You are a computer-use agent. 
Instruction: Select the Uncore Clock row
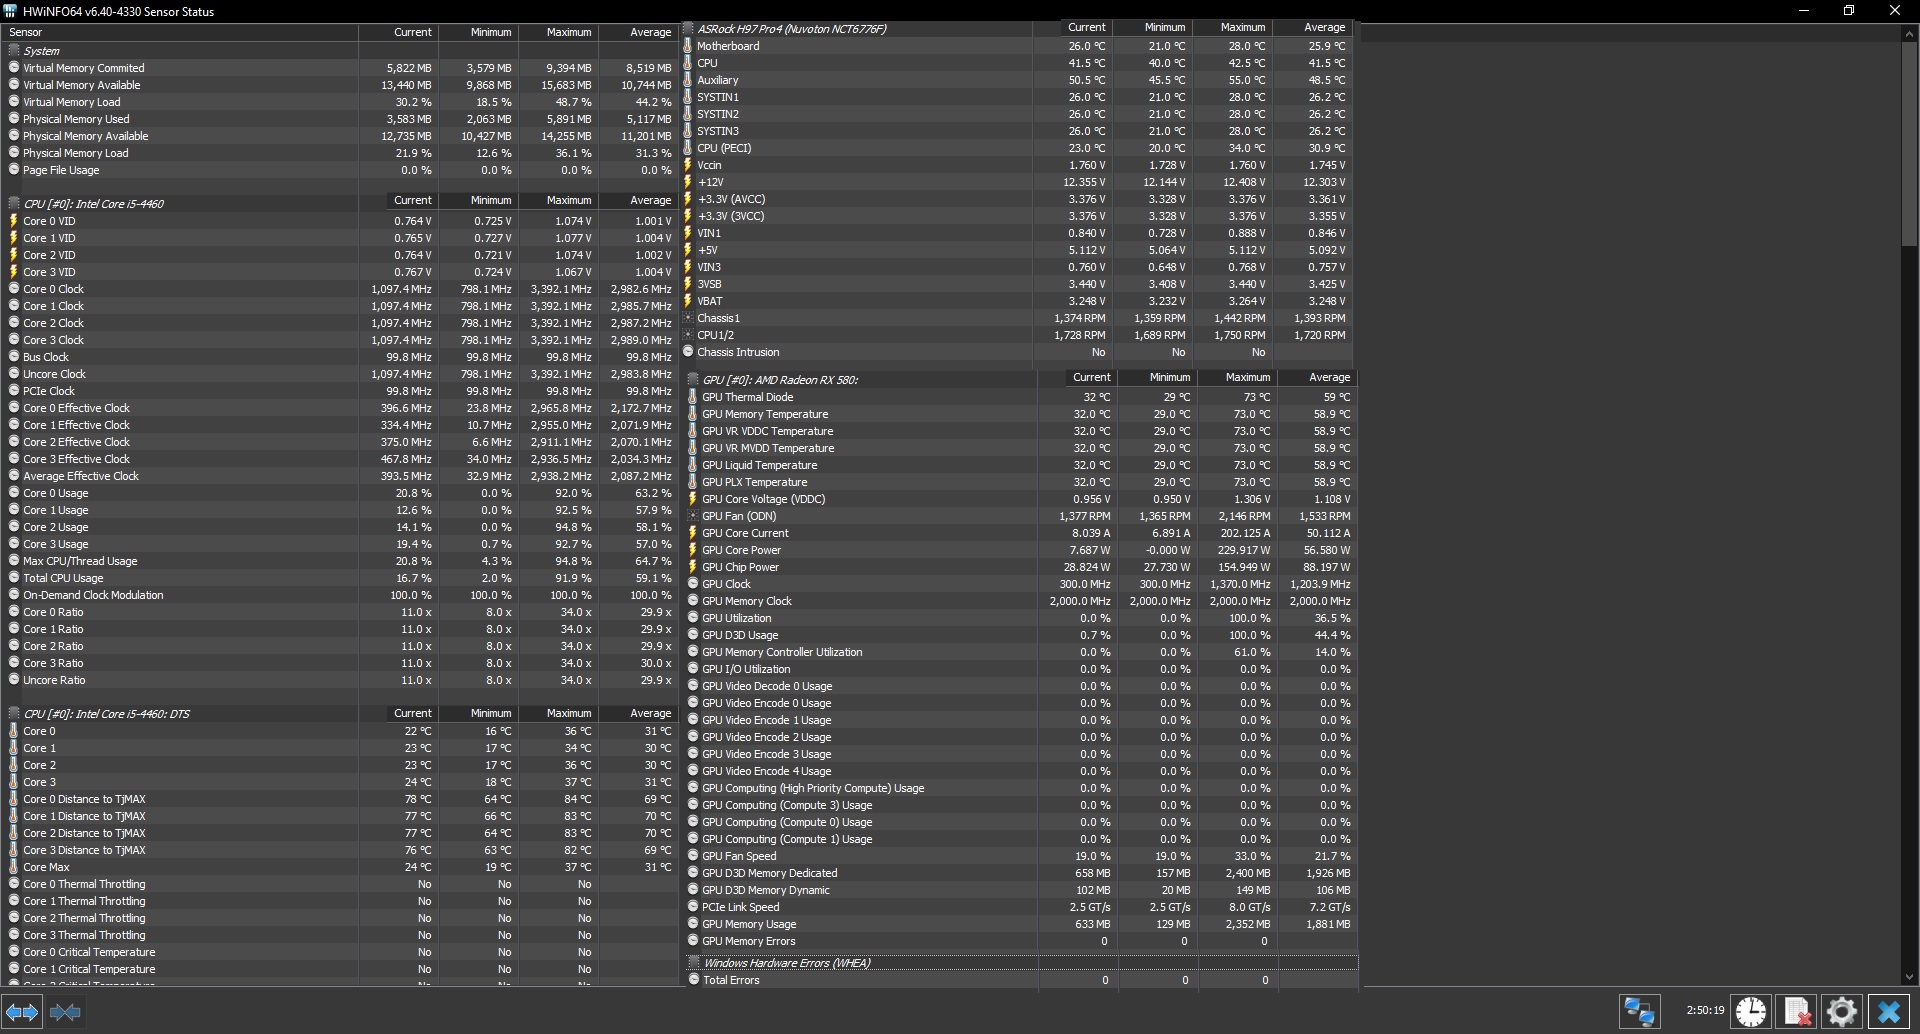(340, 374)
